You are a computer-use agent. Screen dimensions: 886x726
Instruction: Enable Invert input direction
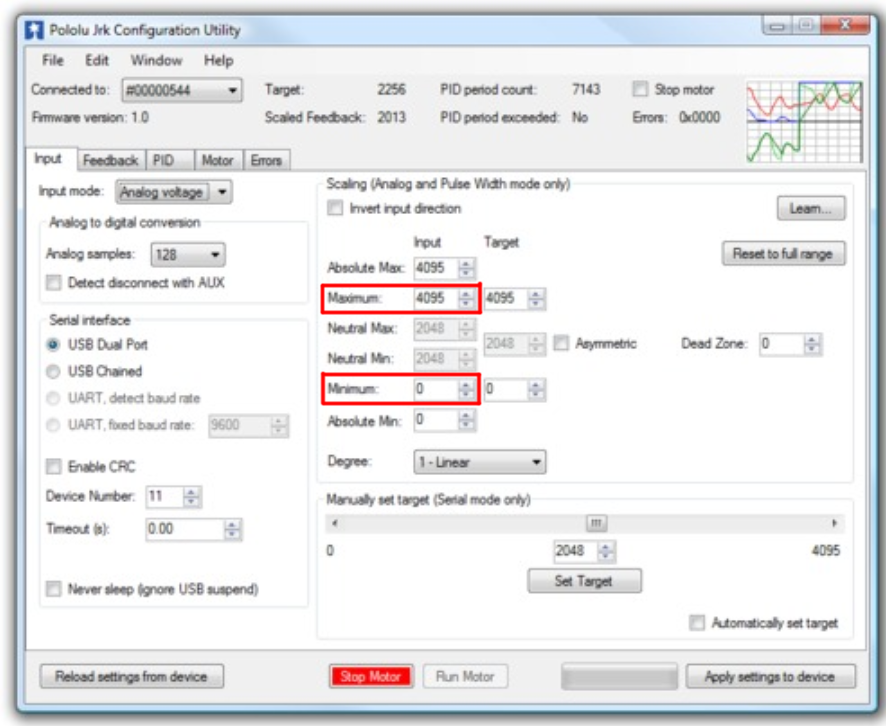tap(335, 208)
